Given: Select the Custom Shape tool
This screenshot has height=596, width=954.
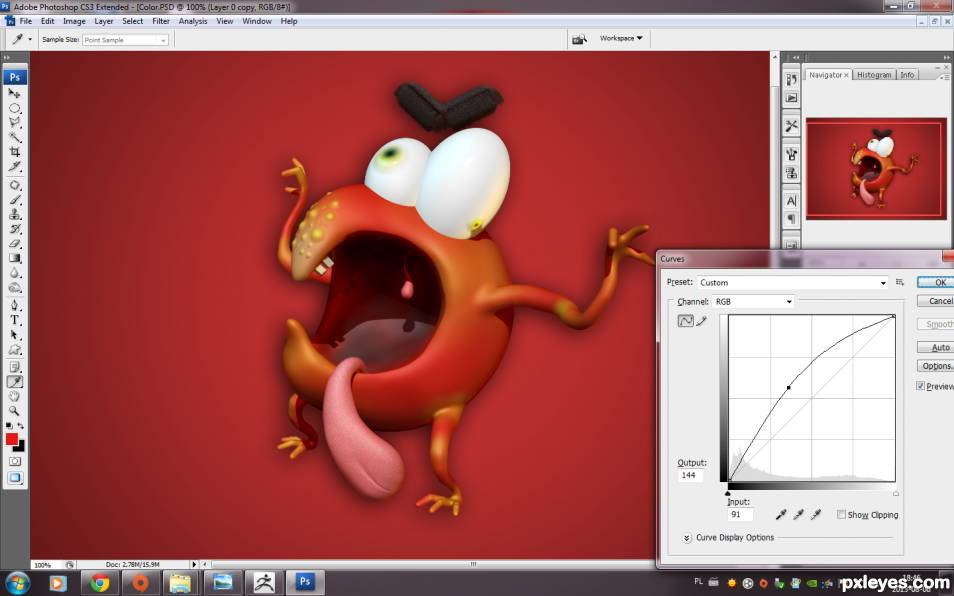Looking at the screenshot, I should pos(14,349).
